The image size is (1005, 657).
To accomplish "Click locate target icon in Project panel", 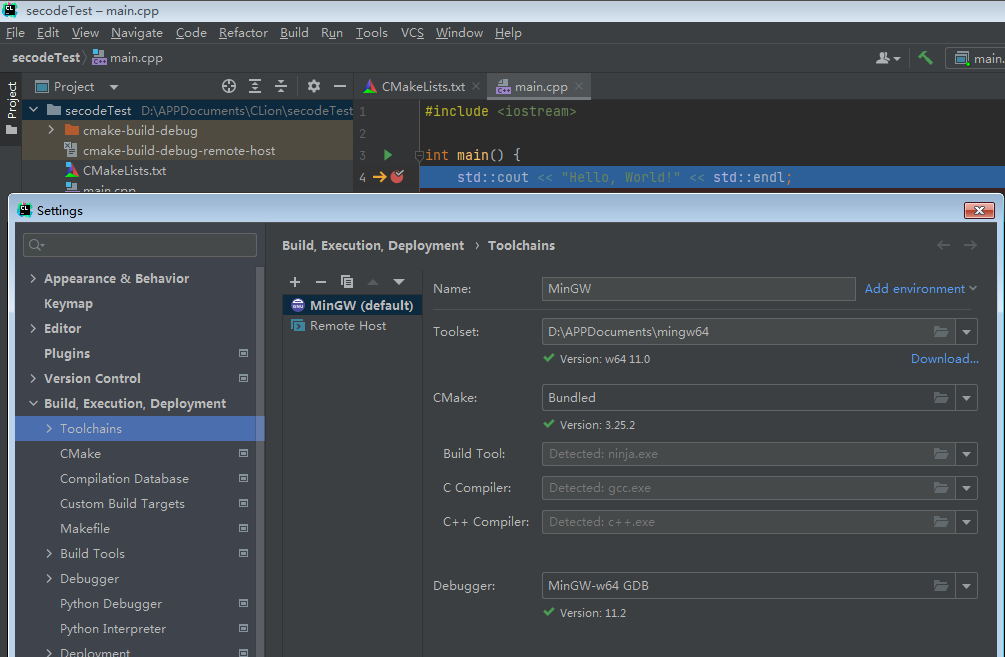I will click(x=229, y=86).
